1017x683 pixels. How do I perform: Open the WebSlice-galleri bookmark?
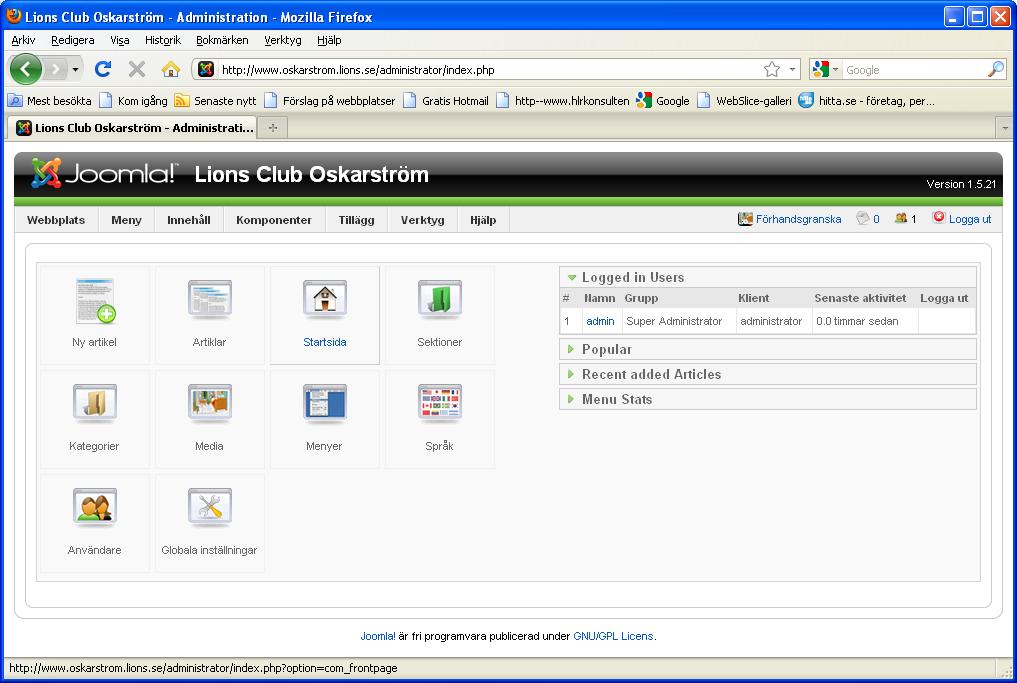tap(744, 101)
